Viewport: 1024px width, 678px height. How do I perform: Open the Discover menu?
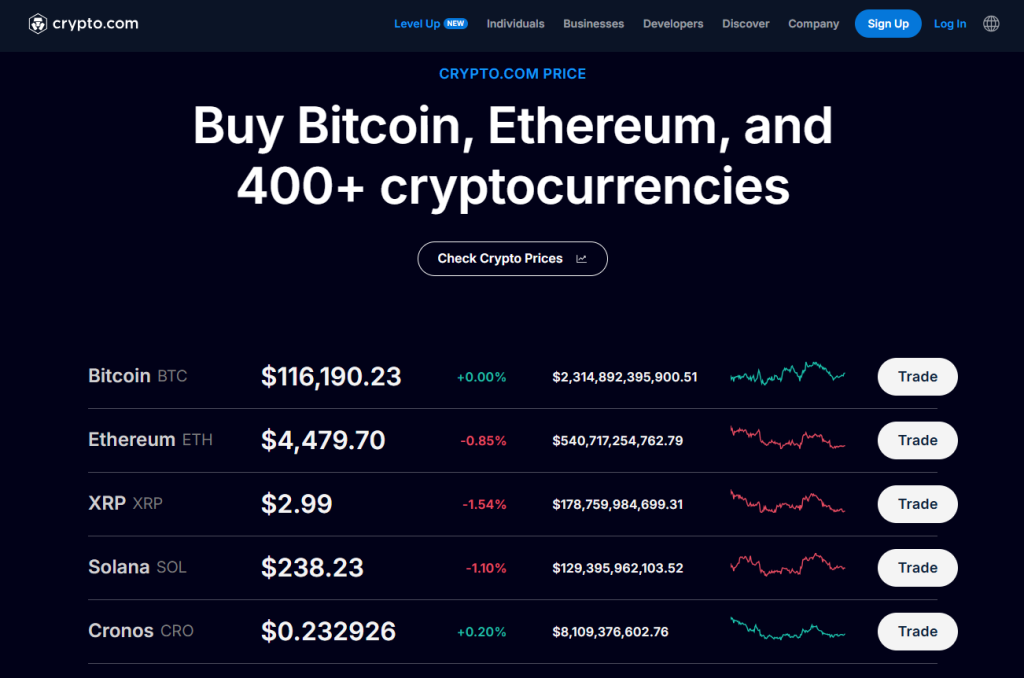click(745, 24)
